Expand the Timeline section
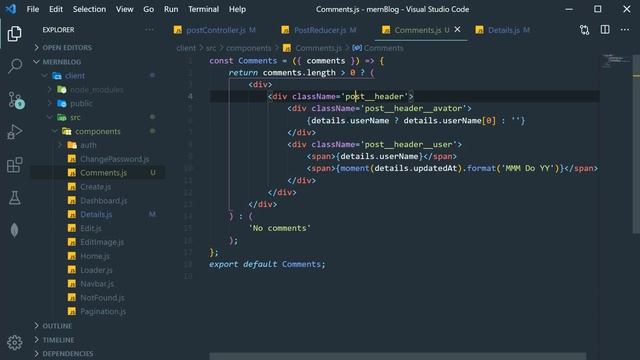The width and height of the screenshot is (640, 360). click(x=58, y=340)
